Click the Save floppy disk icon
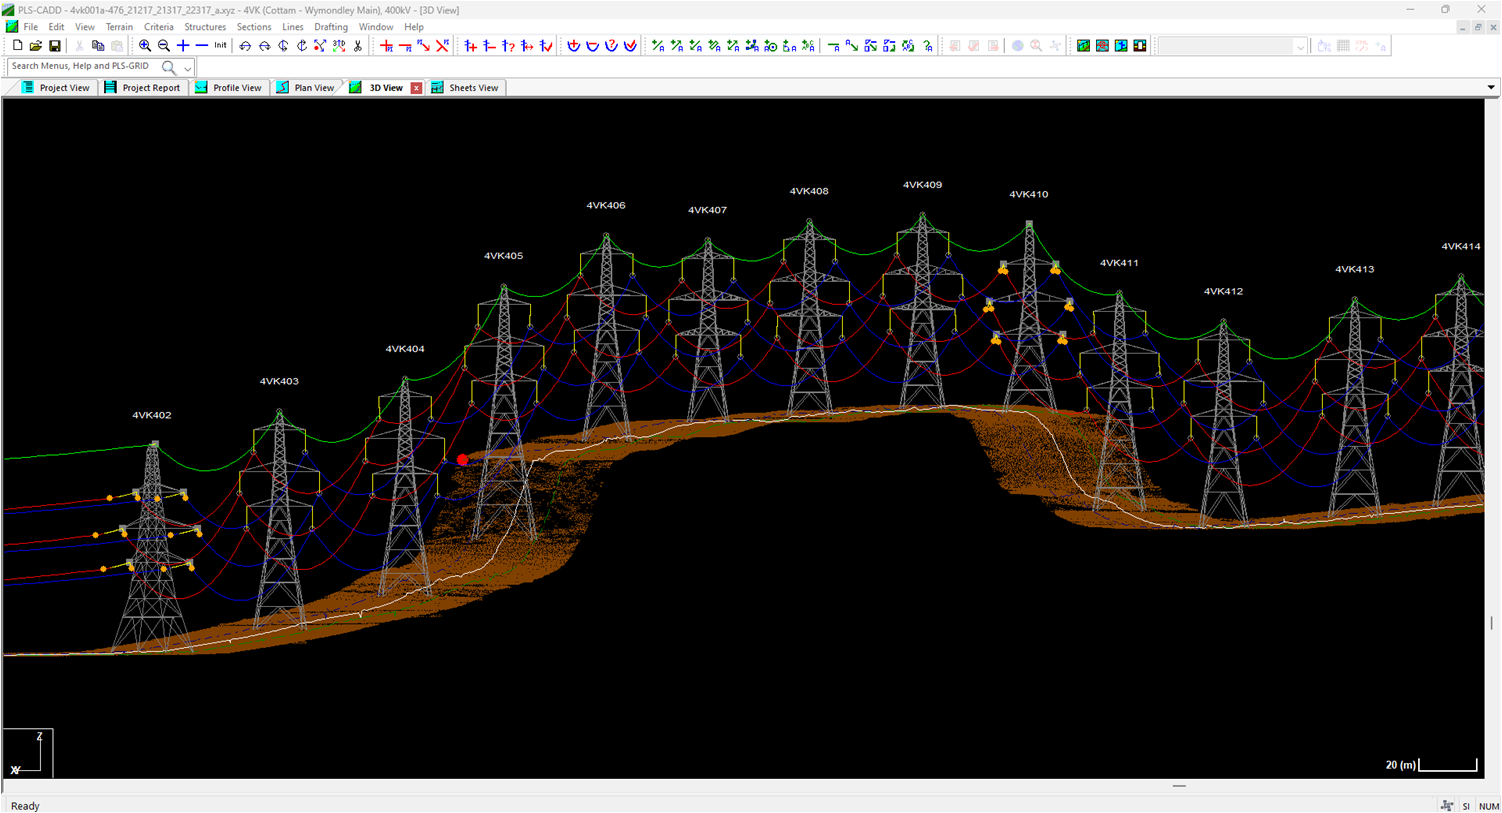This screenshot has height=813, width=1502. coord(55,46)
